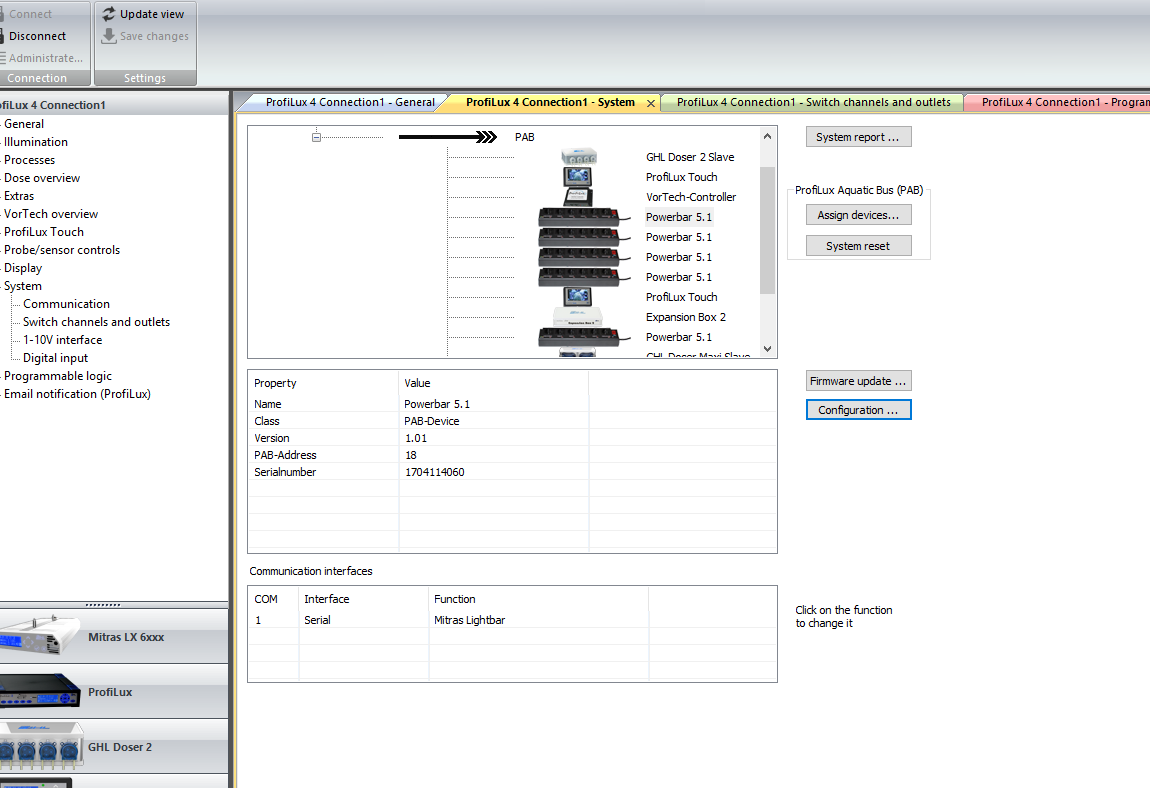Click the Administrate toolbar item

click(44, 58)
